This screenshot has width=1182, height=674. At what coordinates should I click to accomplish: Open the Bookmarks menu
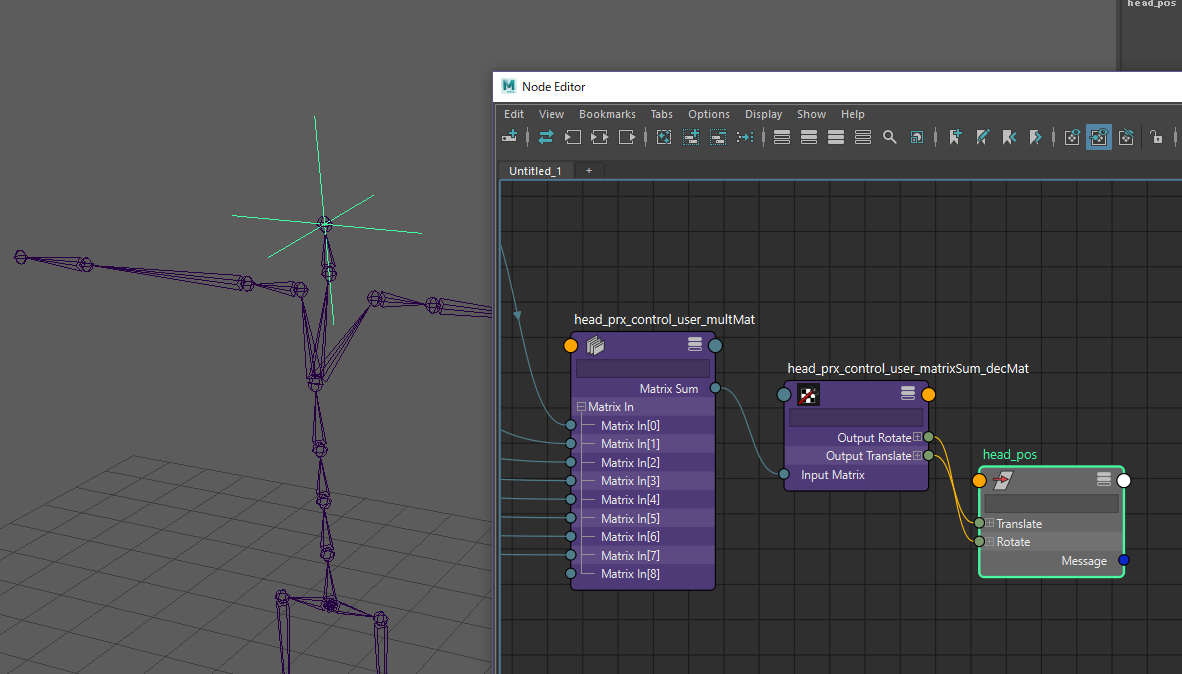[x=606, y=114]
